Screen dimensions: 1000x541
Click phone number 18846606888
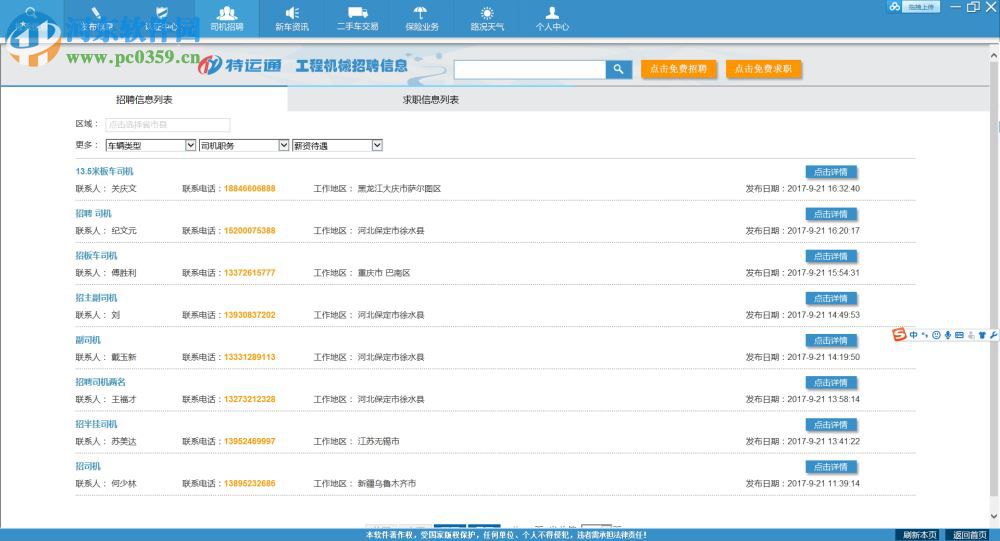[249, 188]
